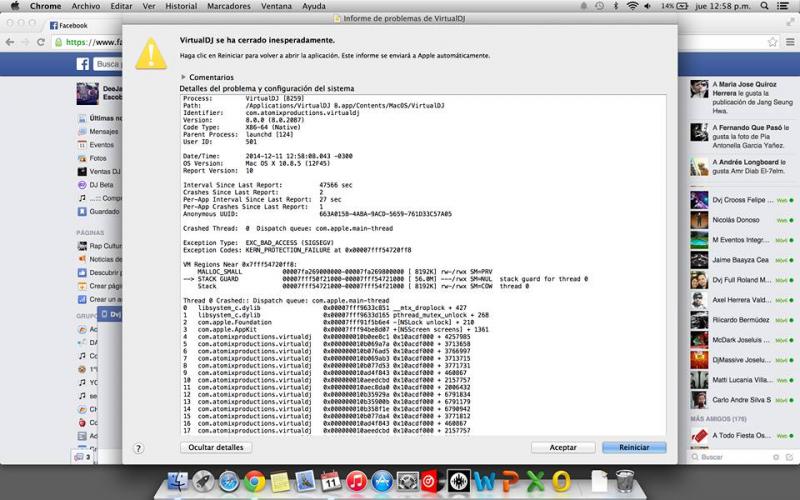Screen dimensions: 800x500
Task: Open chat with Ricardo Bermúdez
Action: [x=743, y=320]
